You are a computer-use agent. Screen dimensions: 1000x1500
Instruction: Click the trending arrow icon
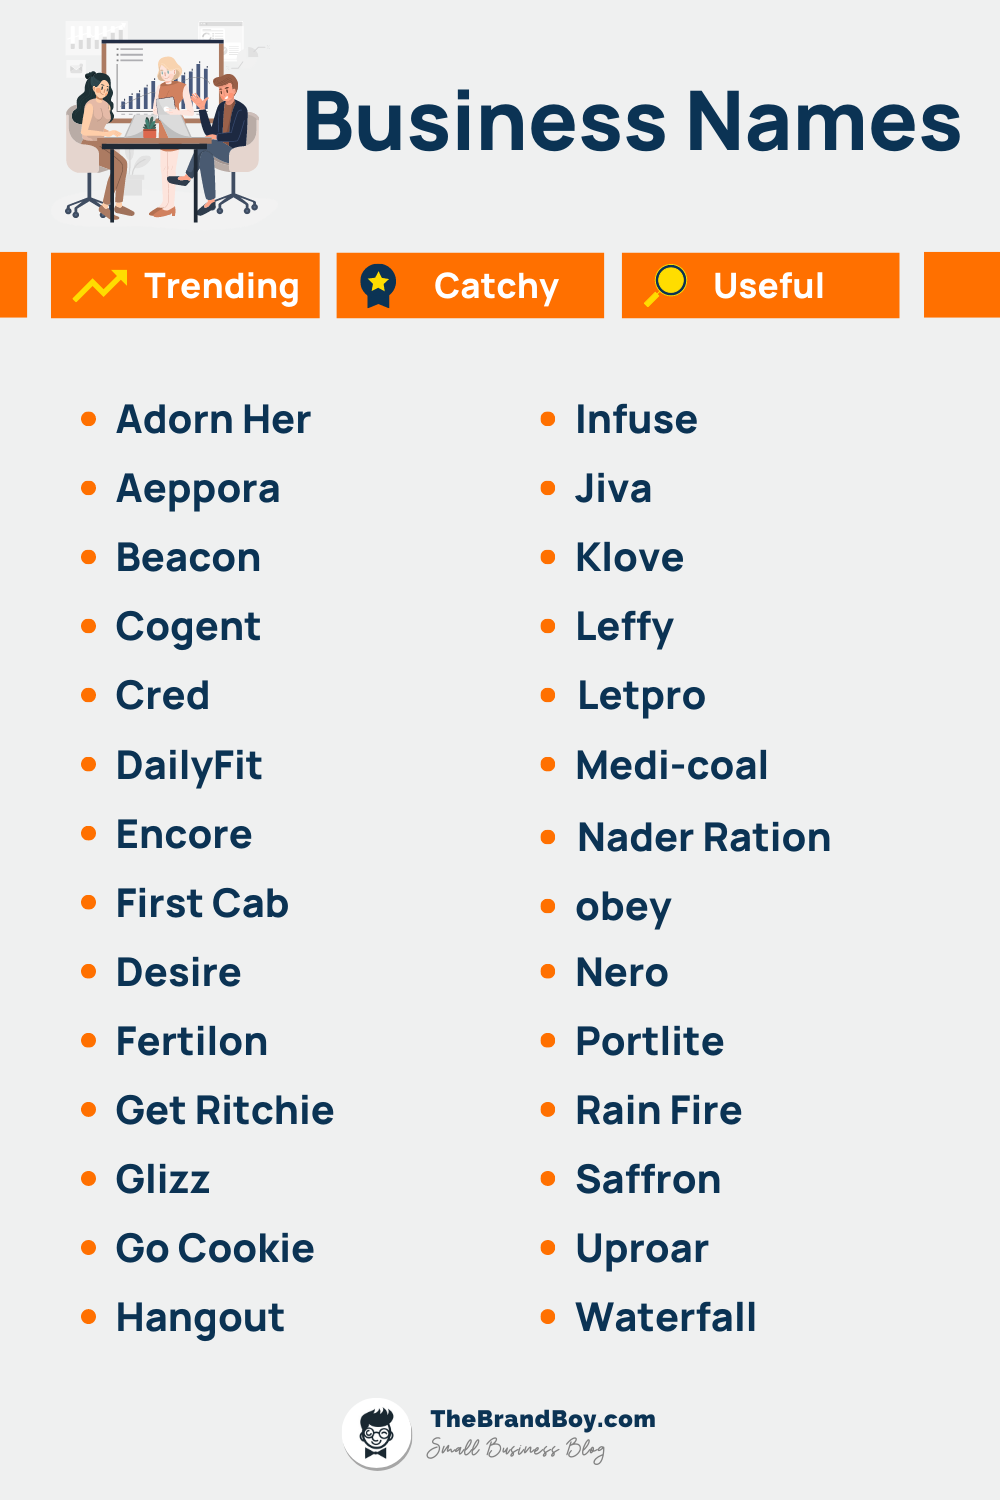tap(100, 286)
